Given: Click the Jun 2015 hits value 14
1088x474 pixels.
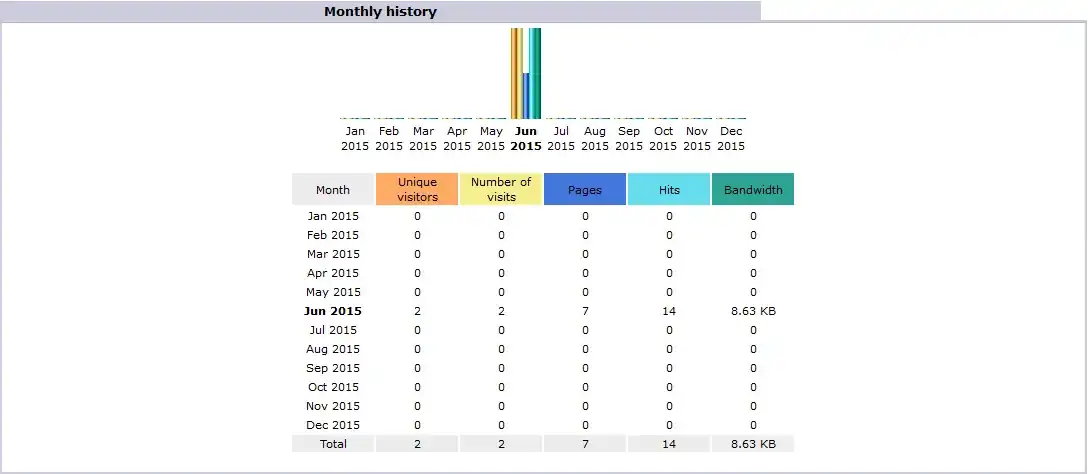Looking at the screenshot, I should point(669,311).
